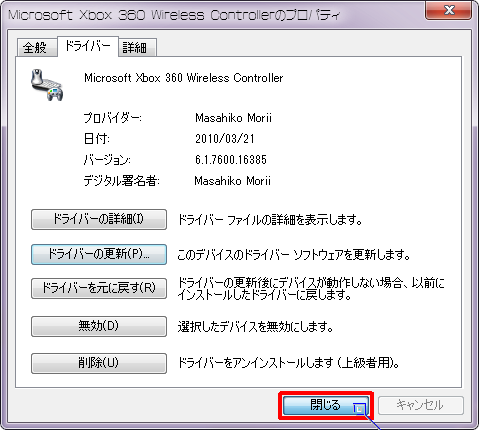Viewport: 479px width, 430px height.
Task: Click the ドライバーの詳細(I) button
Action: tap(99, 219)
